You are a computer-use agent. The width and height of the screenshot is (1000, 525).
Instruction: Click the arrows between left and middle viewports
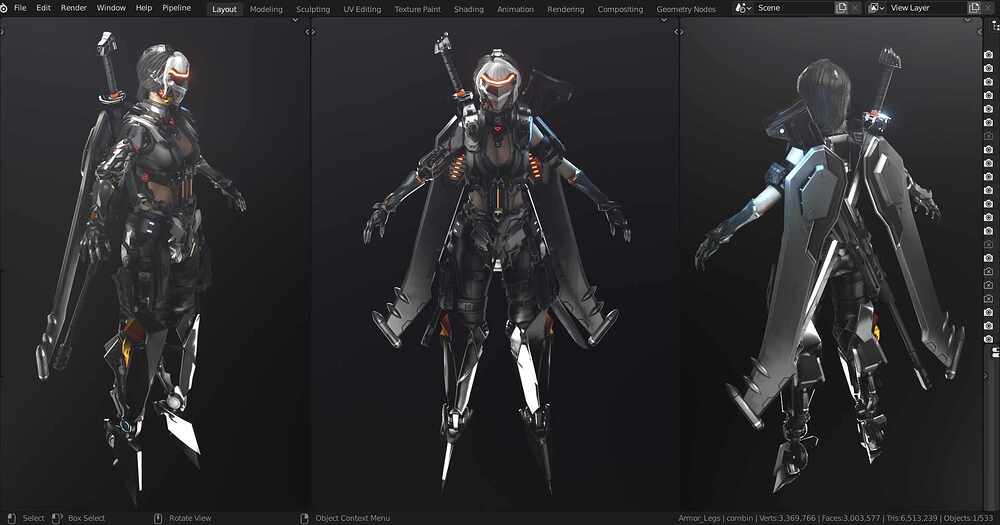[310, 32]
